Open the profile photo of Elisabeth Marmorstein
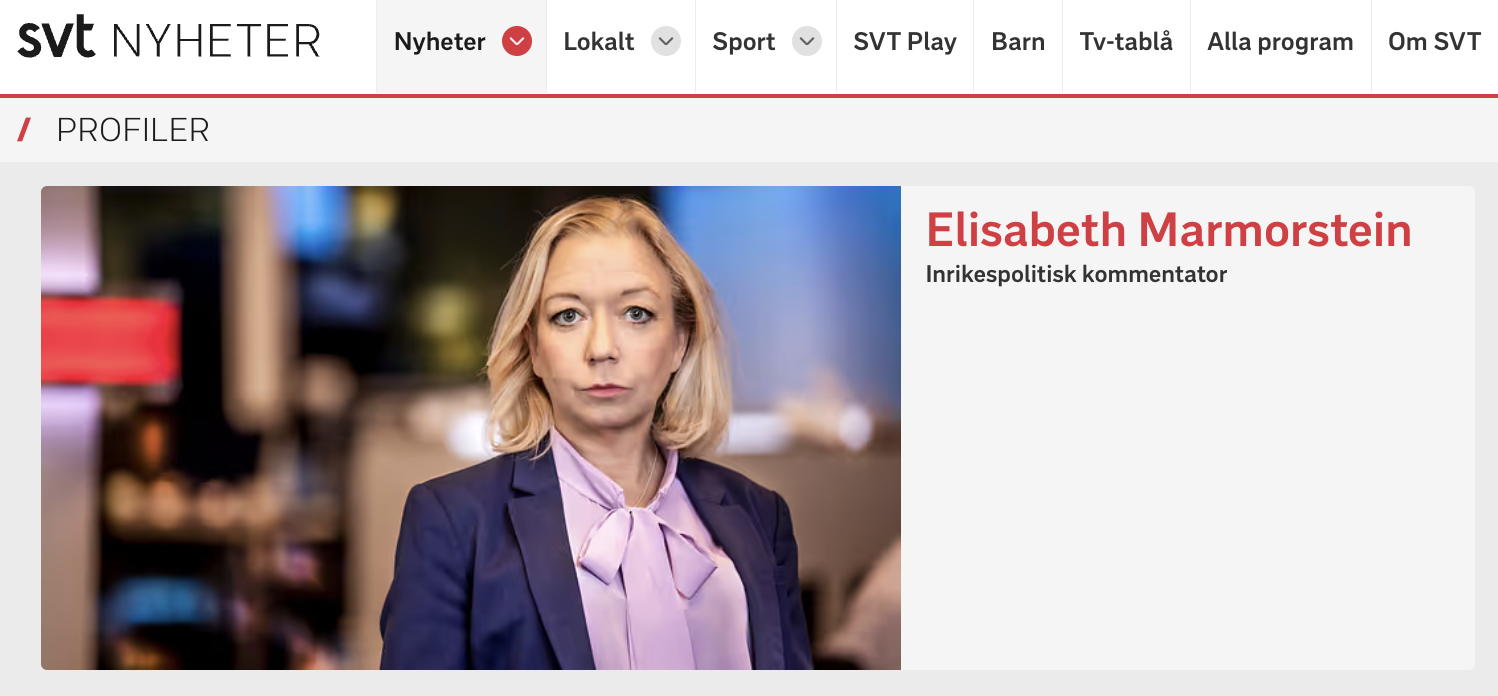Viewport: 1498px width, 696px height. 471,428
